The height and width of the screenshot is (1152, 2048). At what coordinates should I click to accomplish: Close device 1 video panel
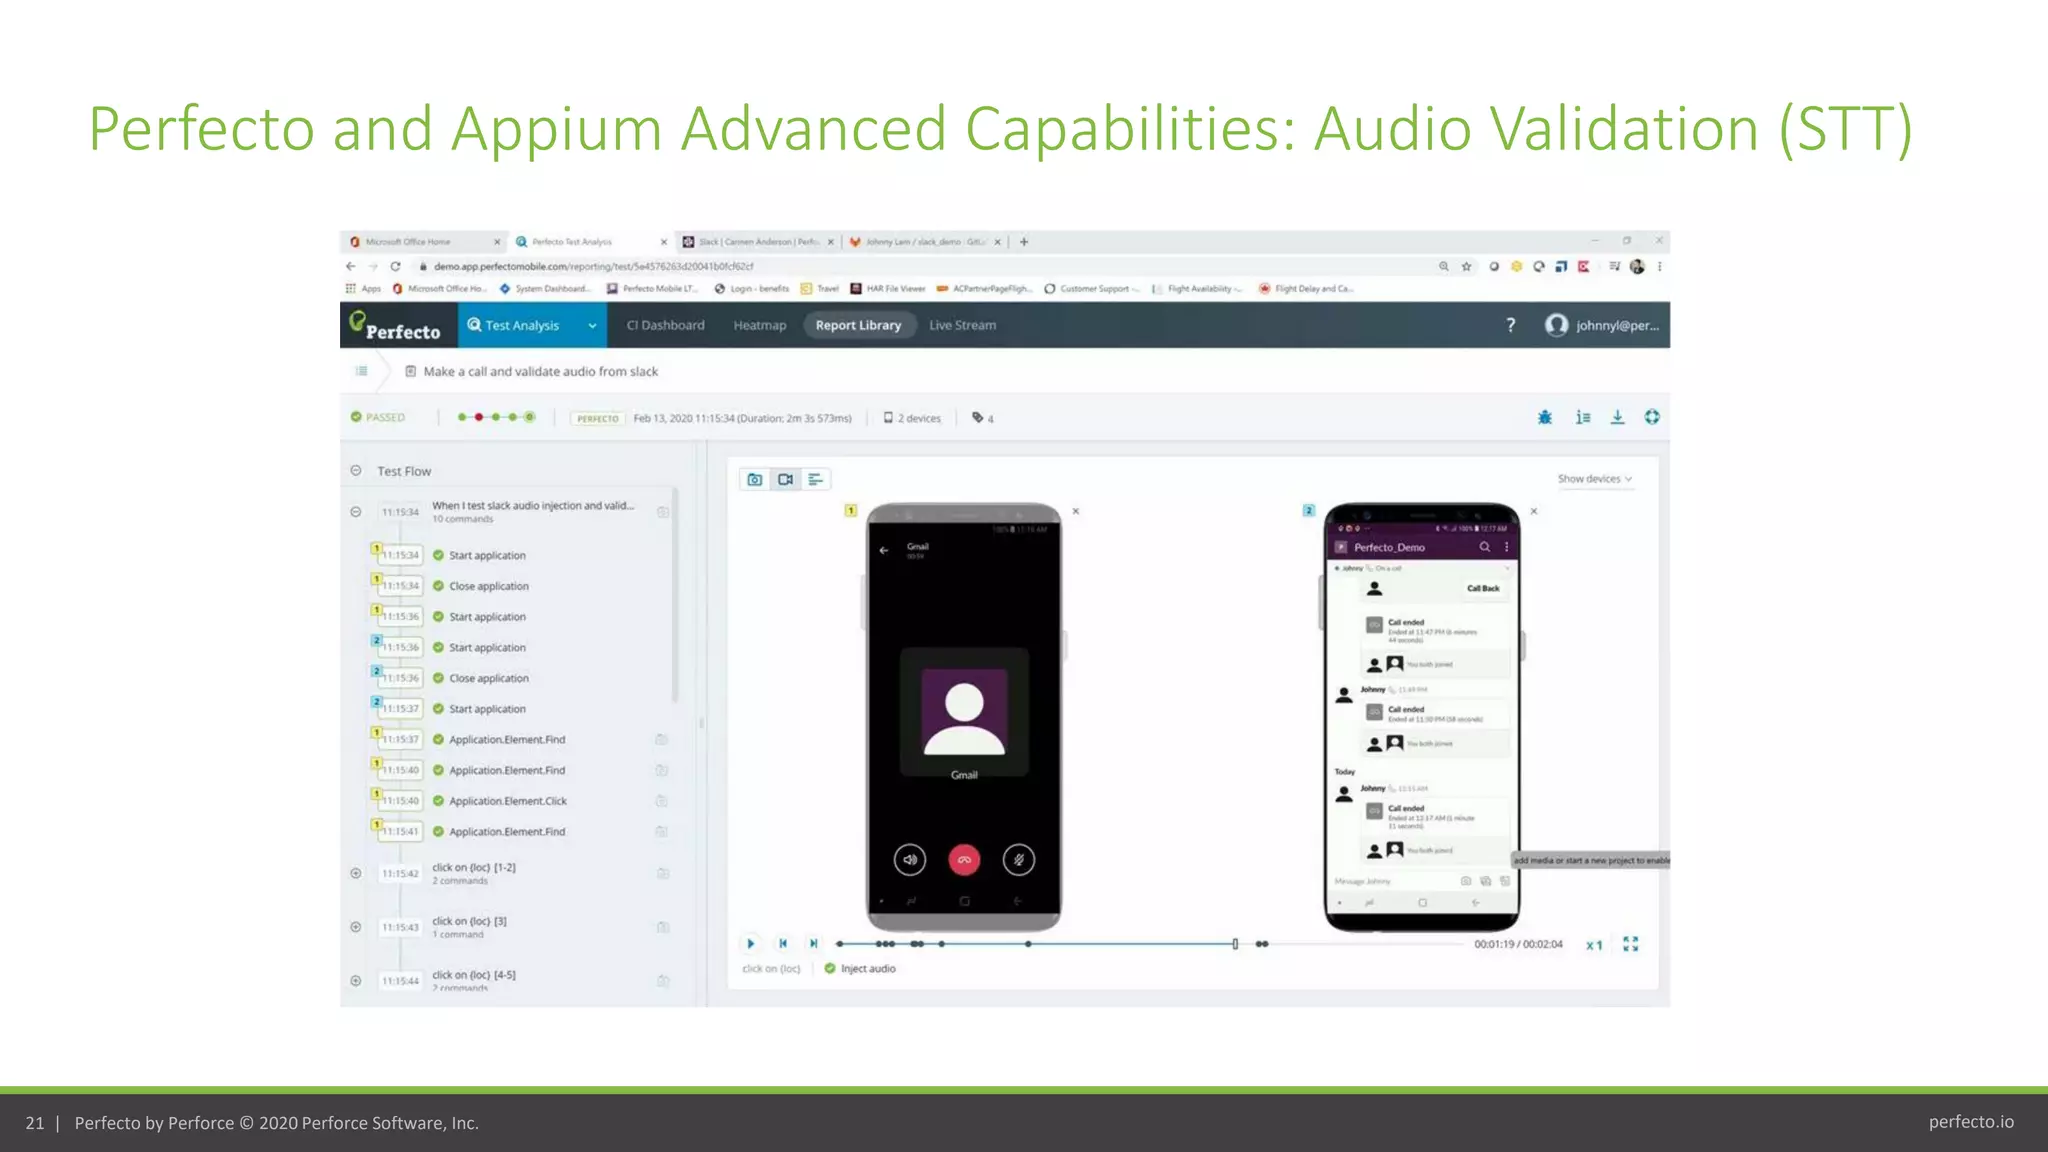click(1076, 511)
